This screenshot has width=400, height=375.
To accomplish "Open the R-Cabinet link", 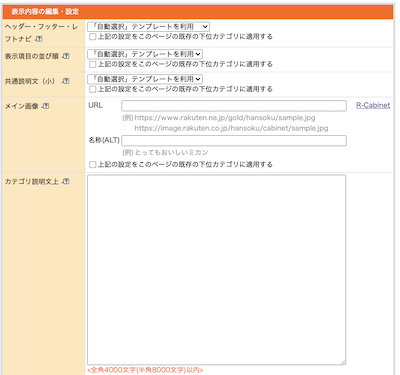I will pos(373,105).
